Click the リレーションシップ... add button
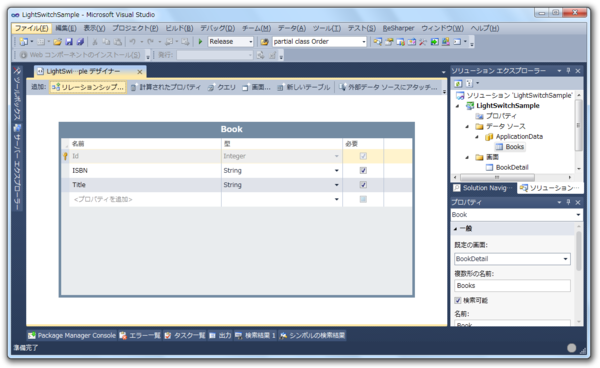This screenshot has width=600, height=368. tap(88, 87)
